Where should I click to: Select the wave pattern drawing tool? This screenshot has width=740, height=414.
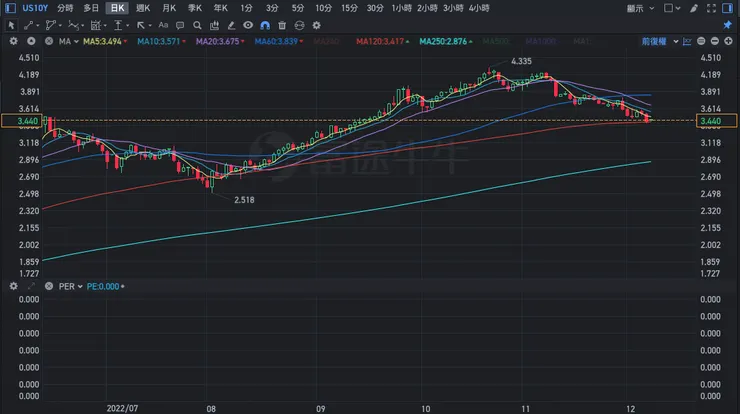pos(74,25)
